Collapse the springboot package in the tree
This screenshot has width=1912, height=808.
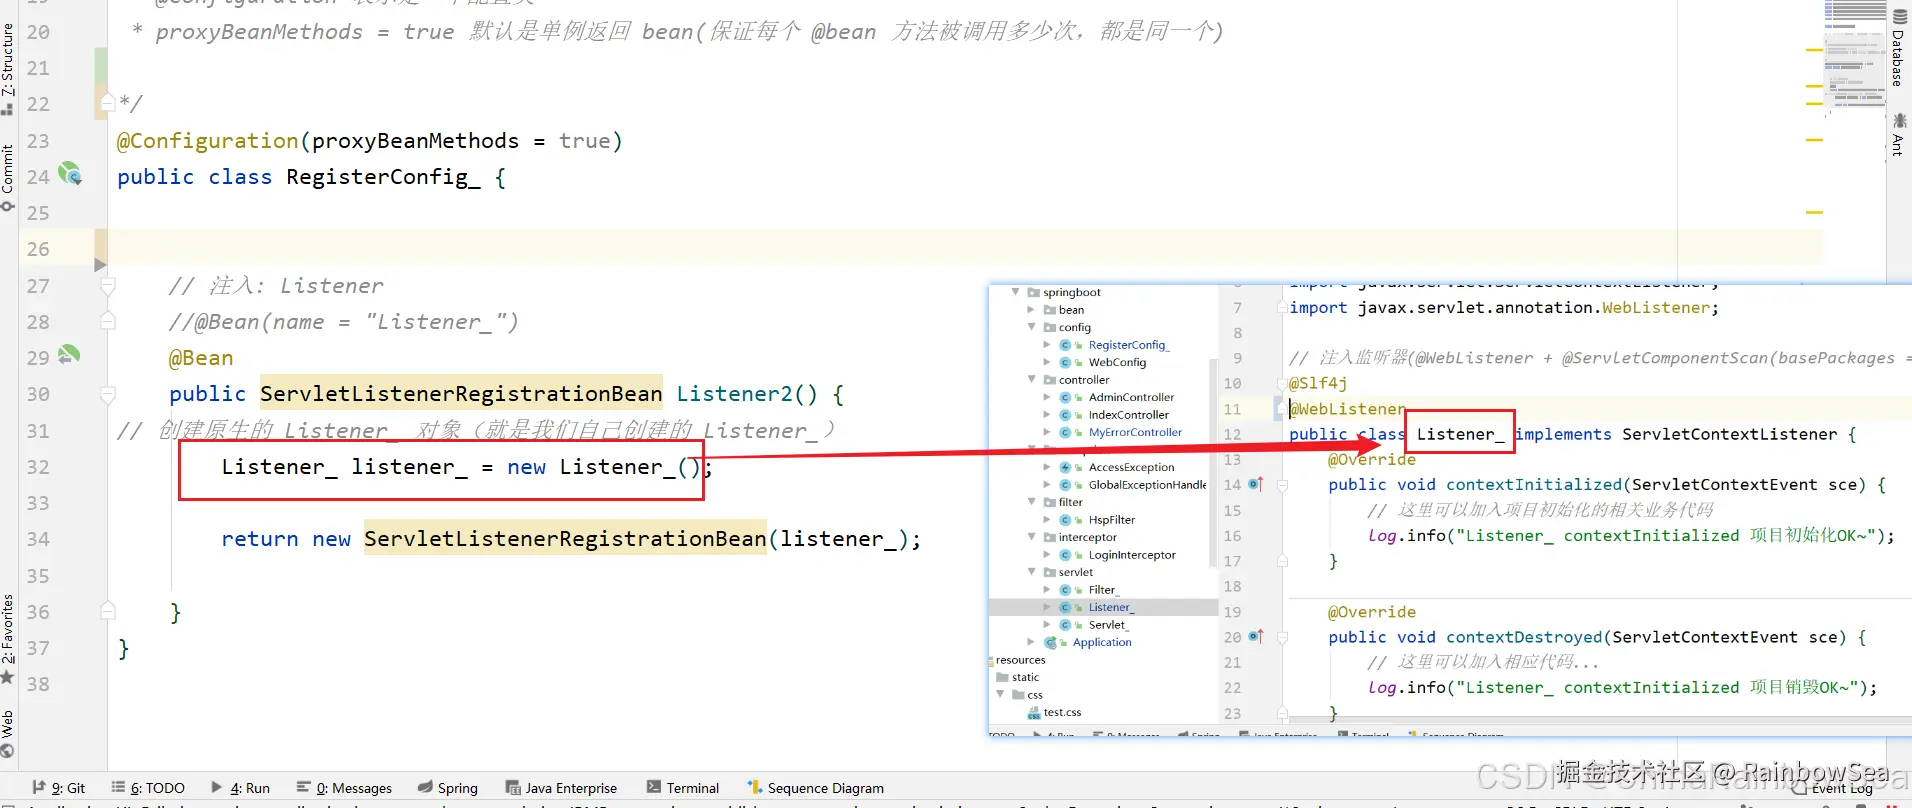click(1016, 292)
